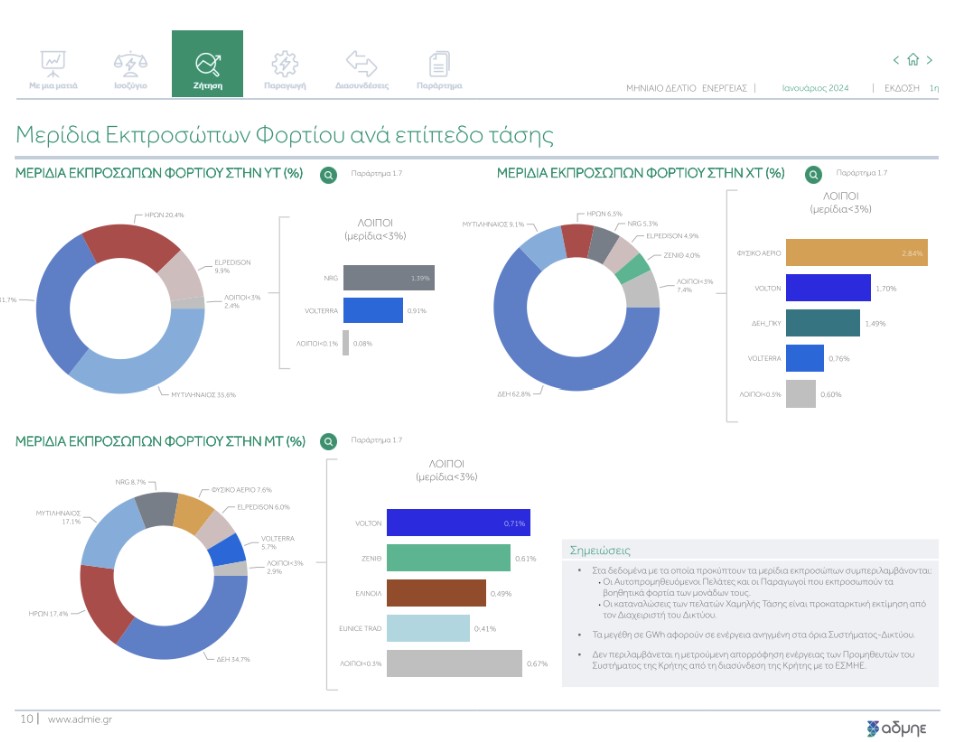
Task: Click the ΑΔΜΗΕ logo in the footer
Action: pos(897,725)
